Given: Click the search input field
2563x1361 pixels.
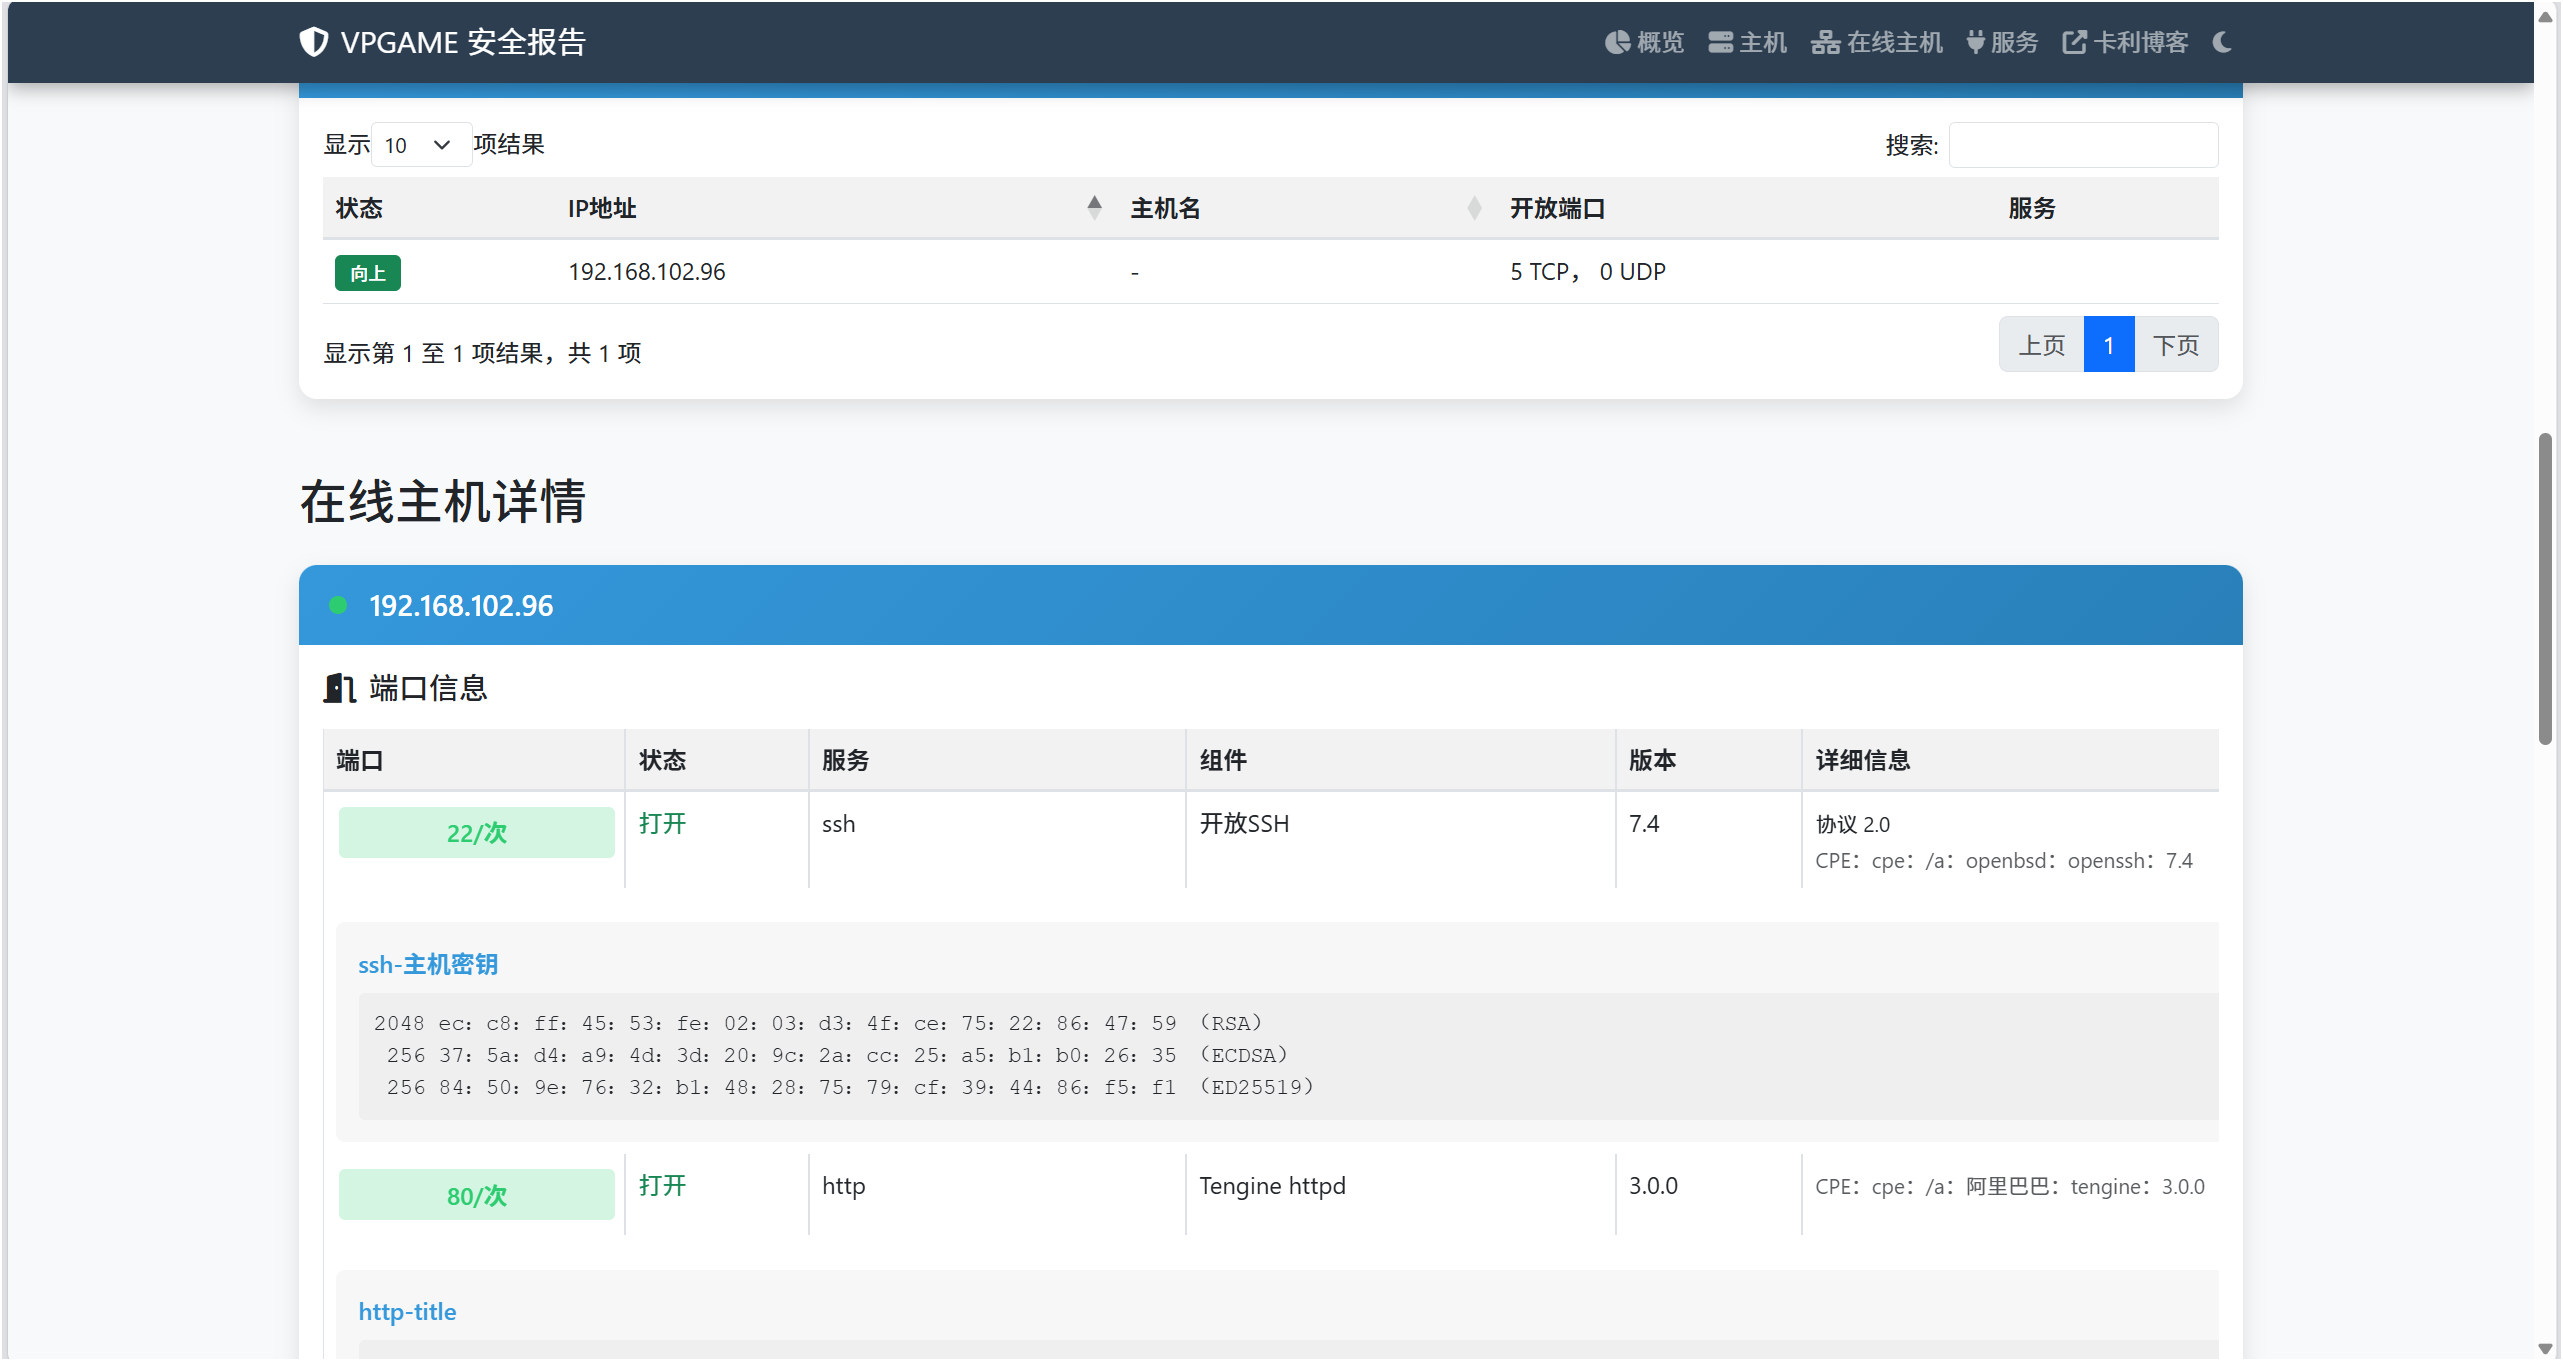Looking at the screenshot, I should click(x=2083, y=145).
